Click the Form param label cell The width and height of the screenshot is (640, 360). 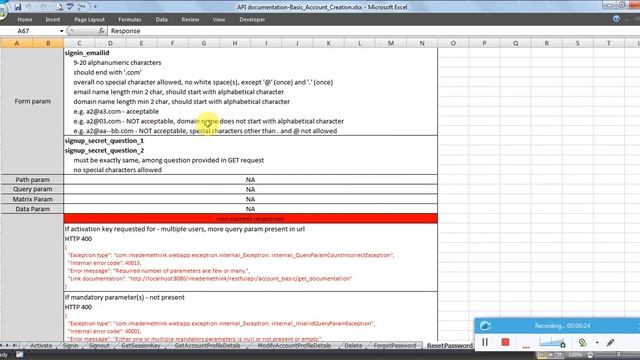tap(33, 101)
